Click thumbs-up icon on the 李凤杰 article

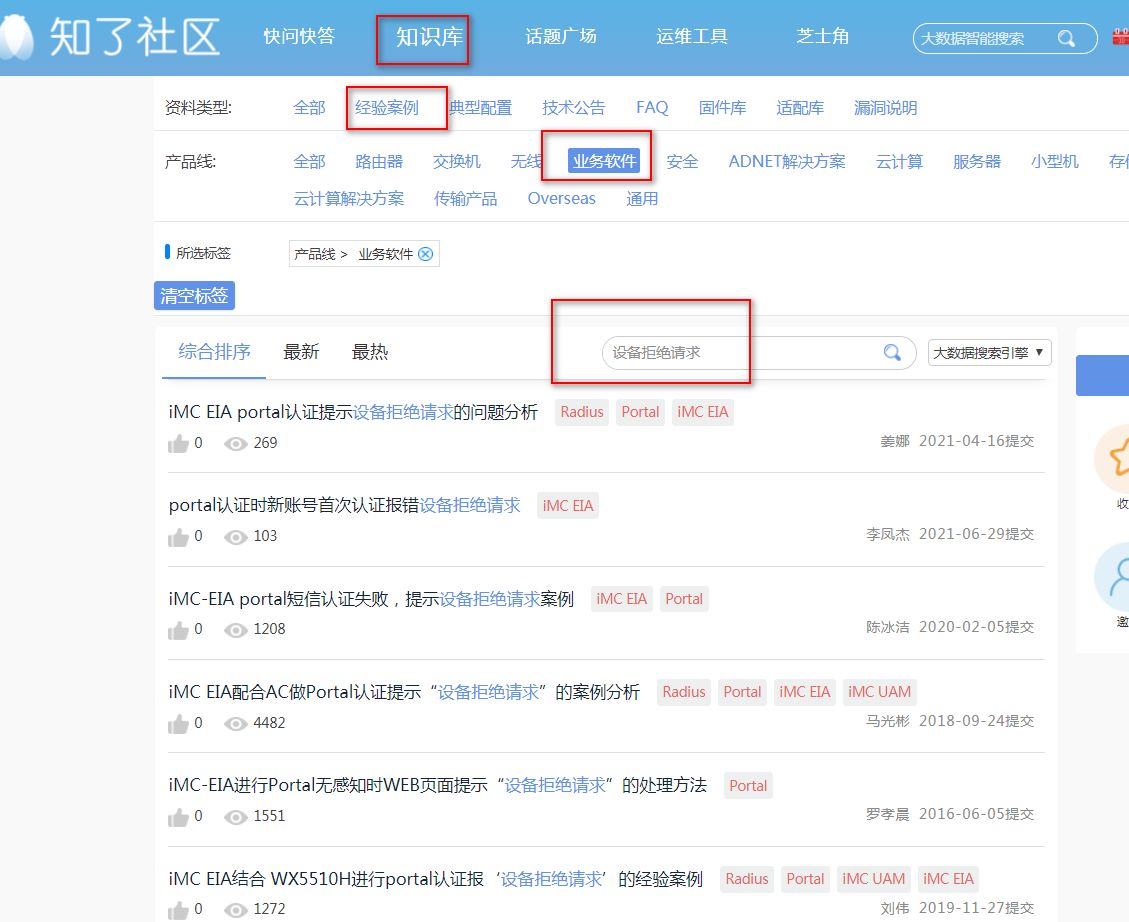tap(178, 537)
